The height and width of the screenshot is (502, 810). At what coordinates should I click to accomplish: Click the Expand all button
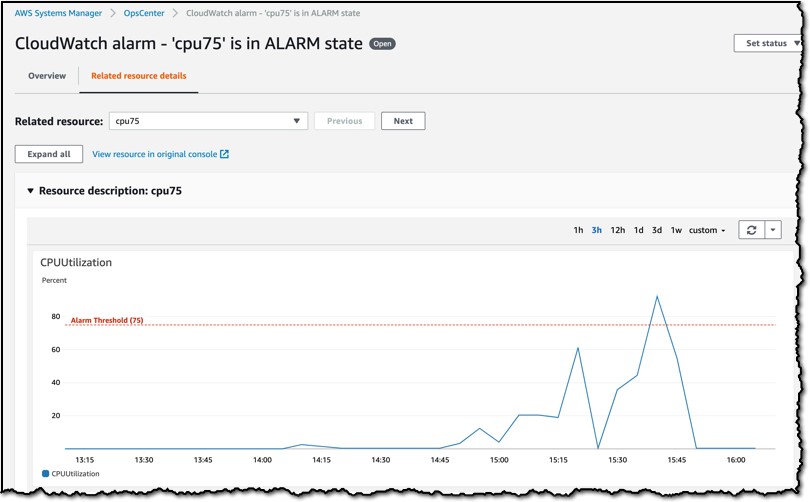pyautogui.click(x=49, y=154)
